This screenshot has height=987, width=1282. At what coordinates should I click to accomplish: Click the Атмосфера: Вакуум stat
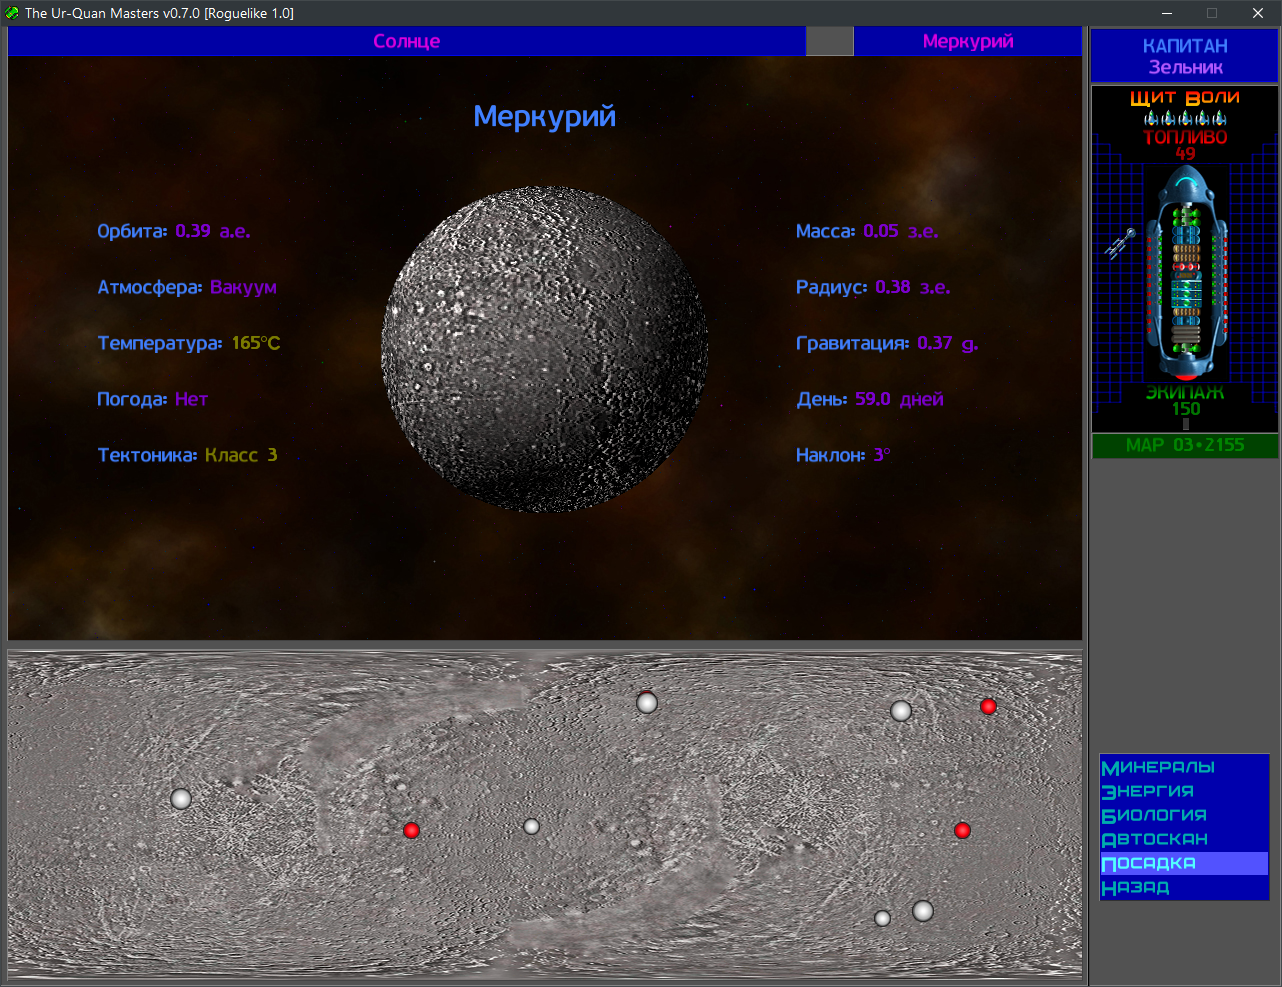click(187, 287)
